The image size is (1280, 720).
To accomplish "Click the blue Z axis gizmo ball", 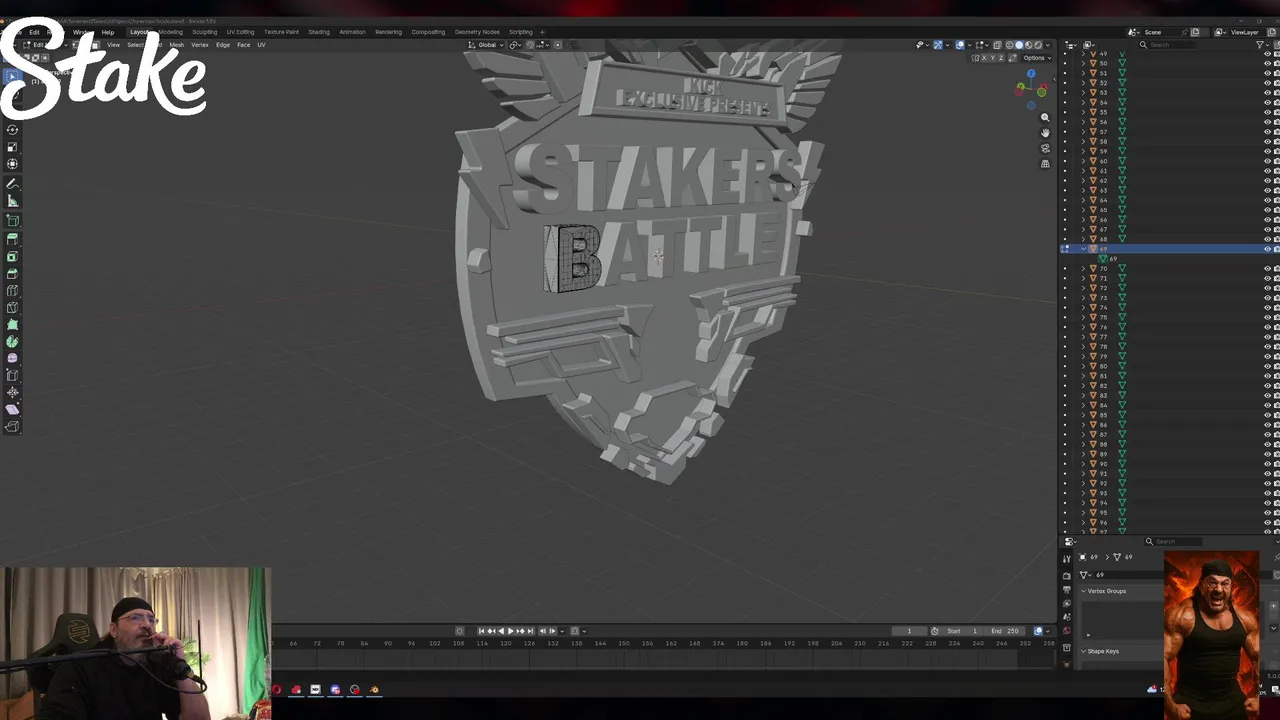I will click(x=1031, y=74).
